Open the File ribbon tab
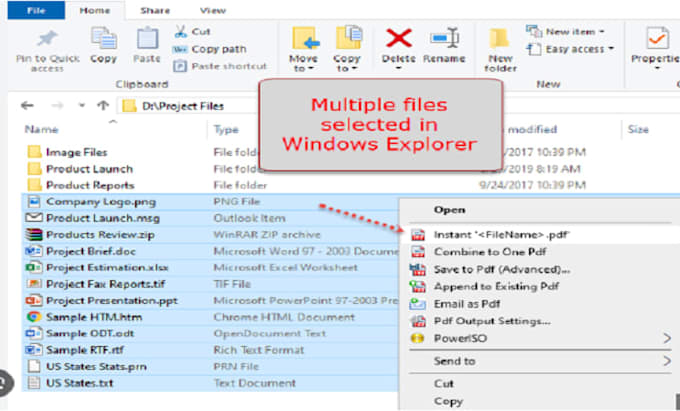Screen dimensions: 680x411 tap(36, 10)
